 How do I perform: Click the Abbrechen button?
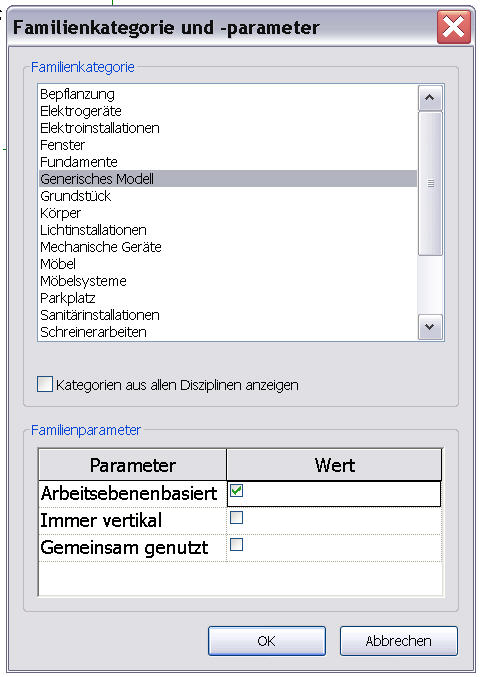coord(398,641)
